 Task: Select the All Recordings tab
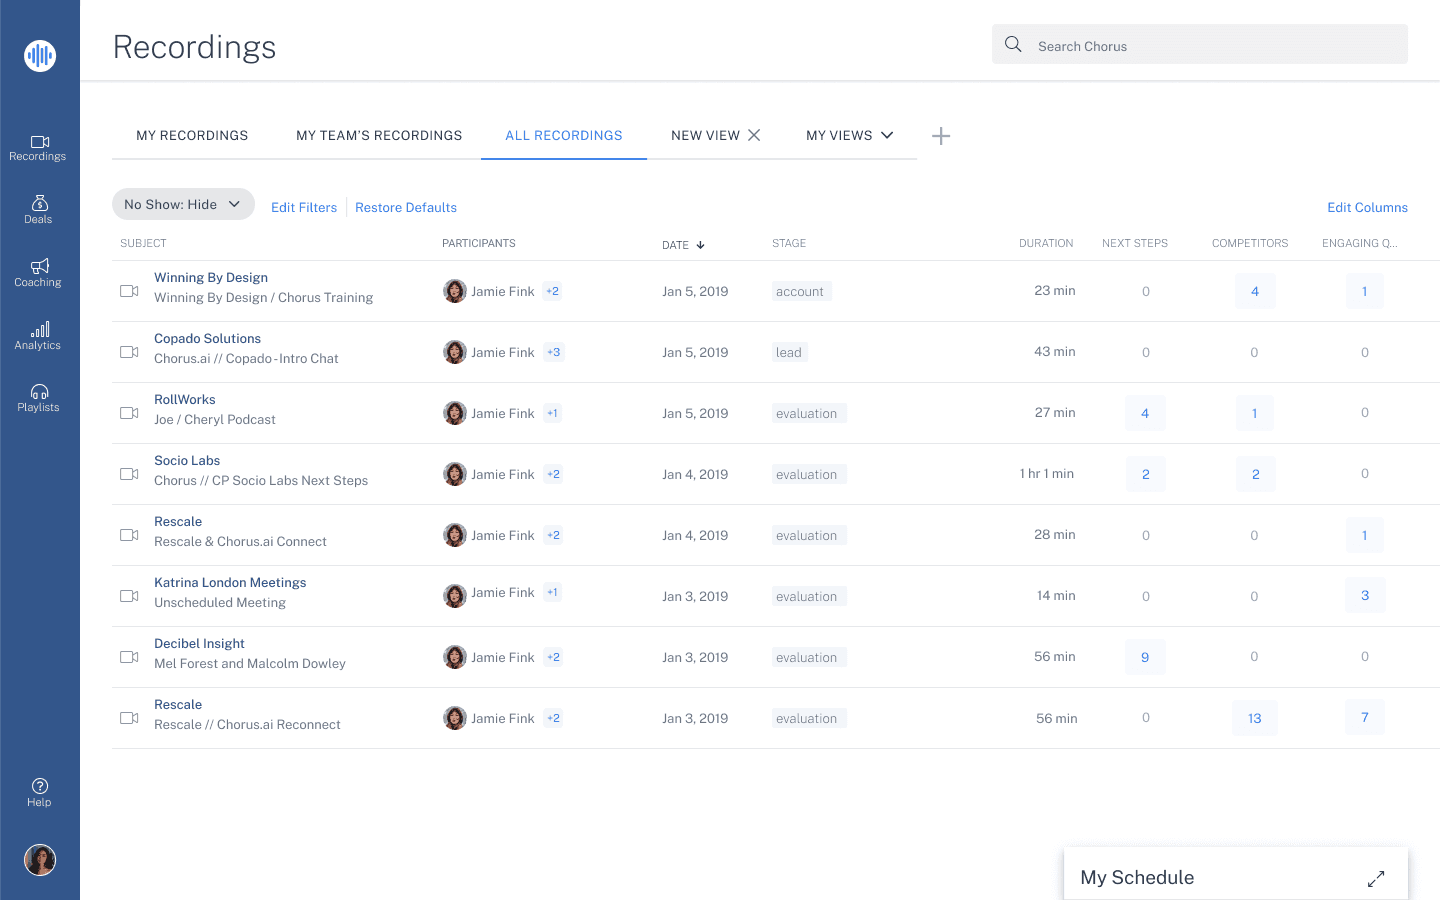[564, 135]
